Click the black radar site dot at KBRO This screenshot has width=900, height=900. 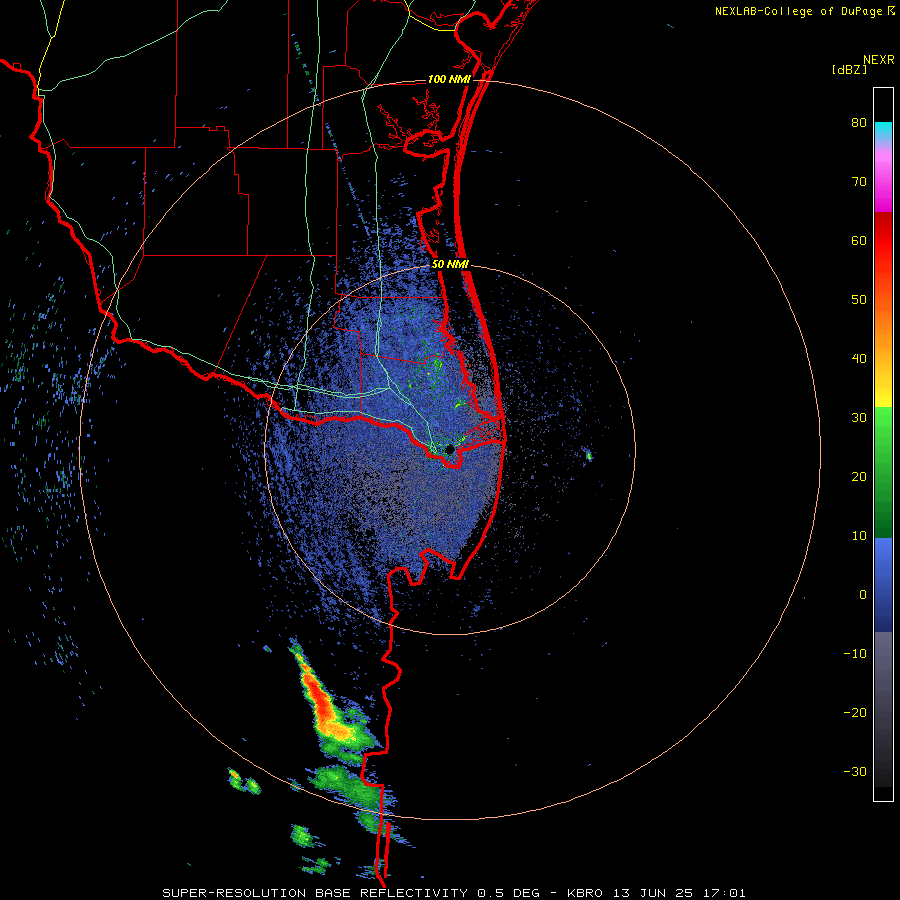coord(449,449)
